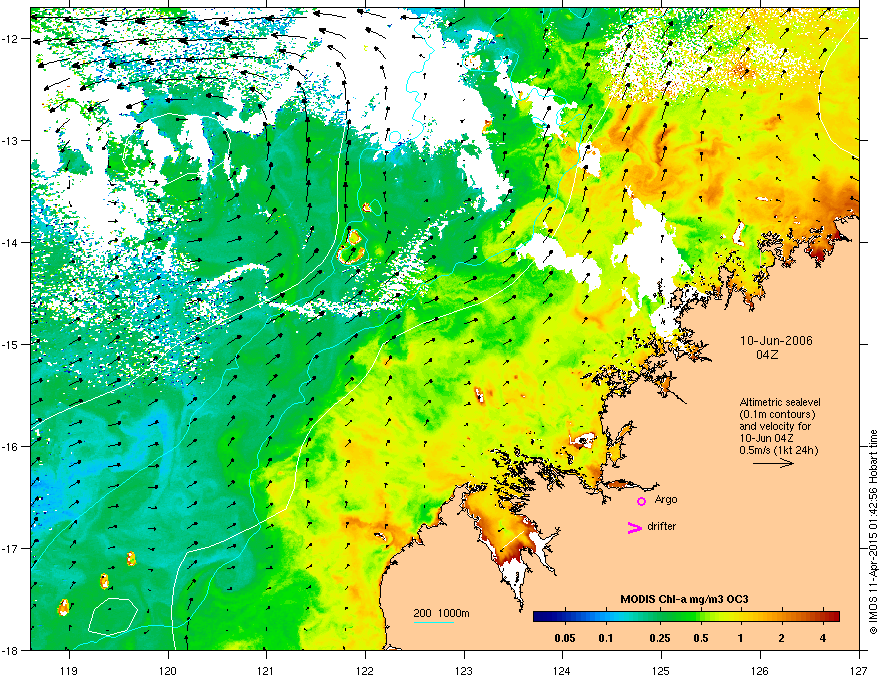Image resolution: width=880 pixels, height=680 pixels.
Task: Click the 0.5 colorbar tick label
Action: 700,638
